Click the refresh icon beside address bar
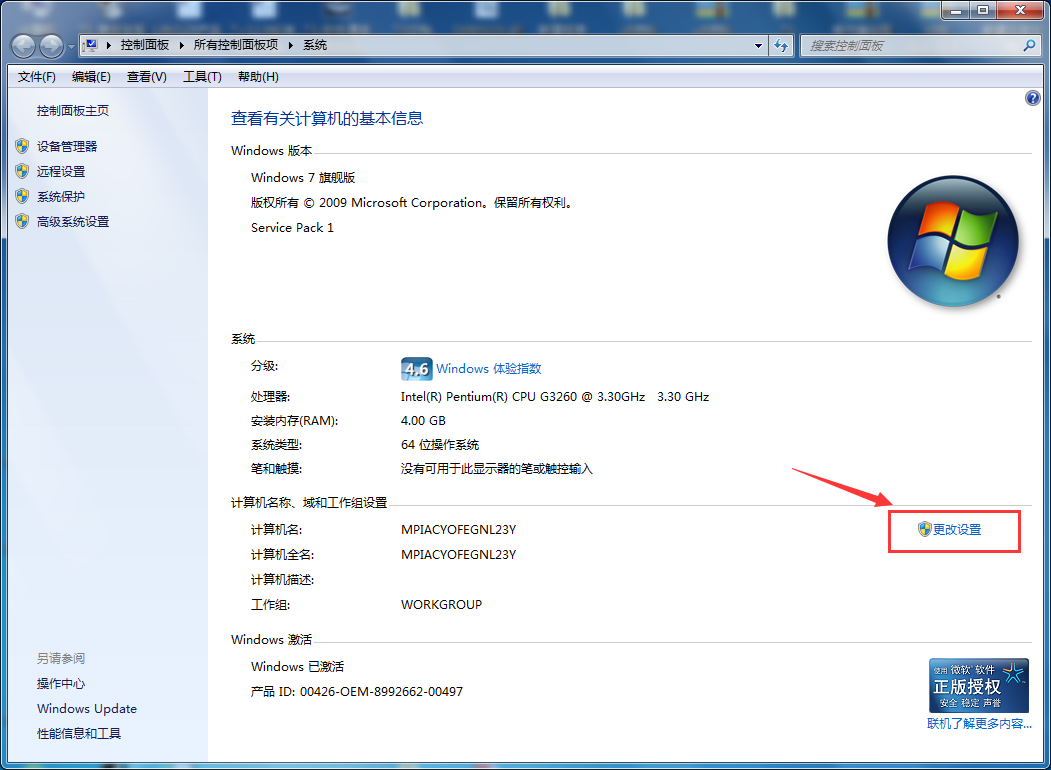 pyautogui.click(x=781, y=45)
